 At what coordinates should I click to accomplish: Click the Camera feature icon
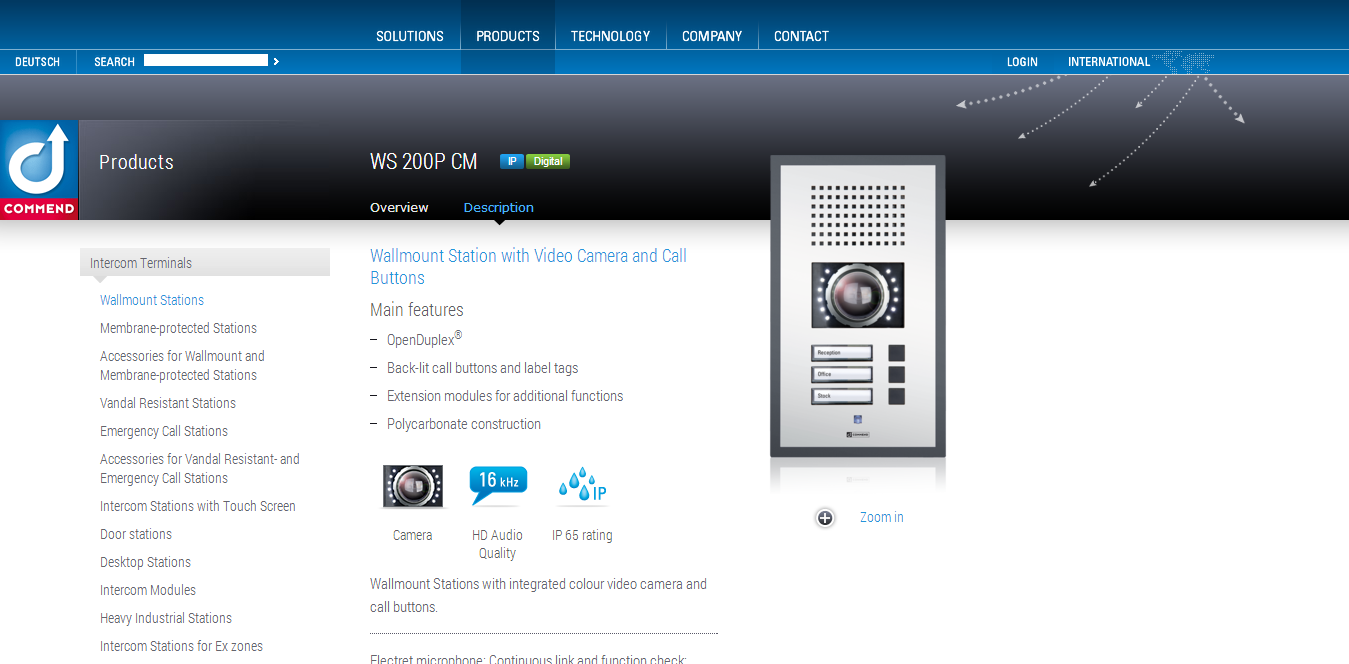coord(412,487)
